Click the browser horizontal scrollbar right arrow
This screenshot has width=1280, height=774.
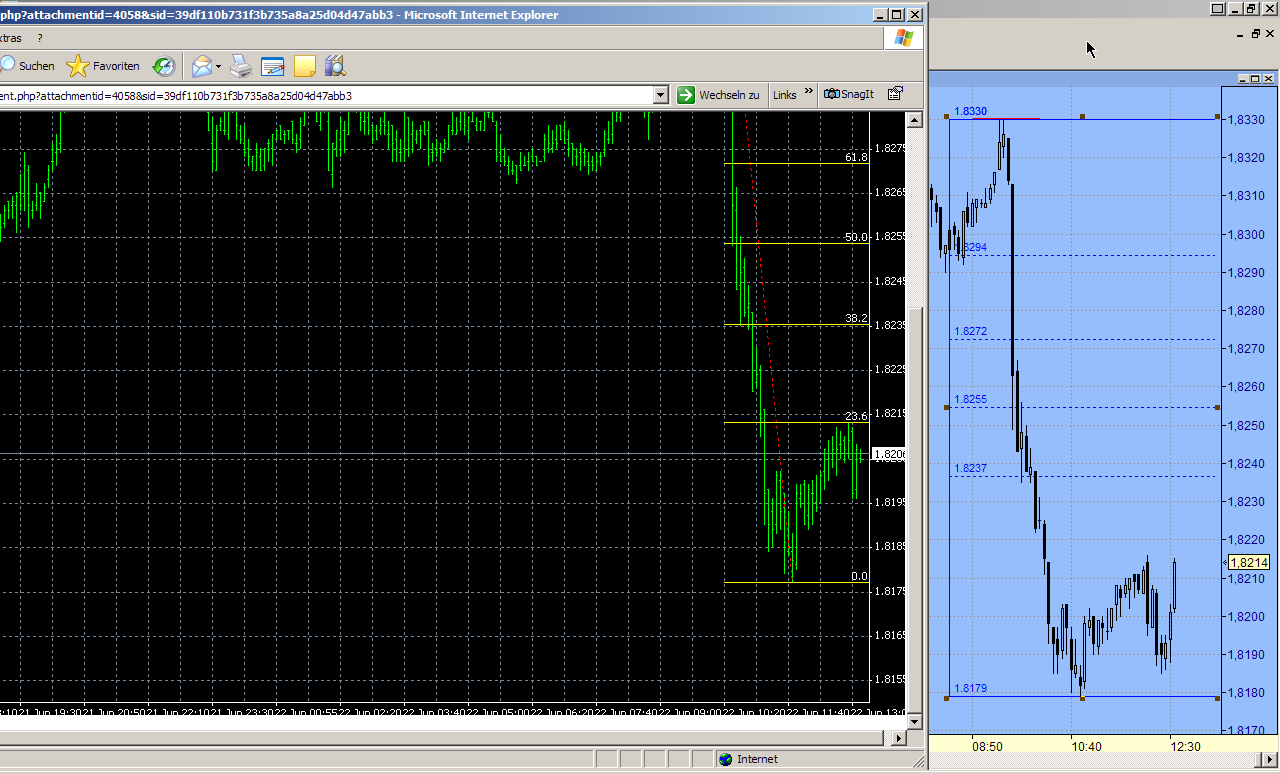(x=897, y=738)
